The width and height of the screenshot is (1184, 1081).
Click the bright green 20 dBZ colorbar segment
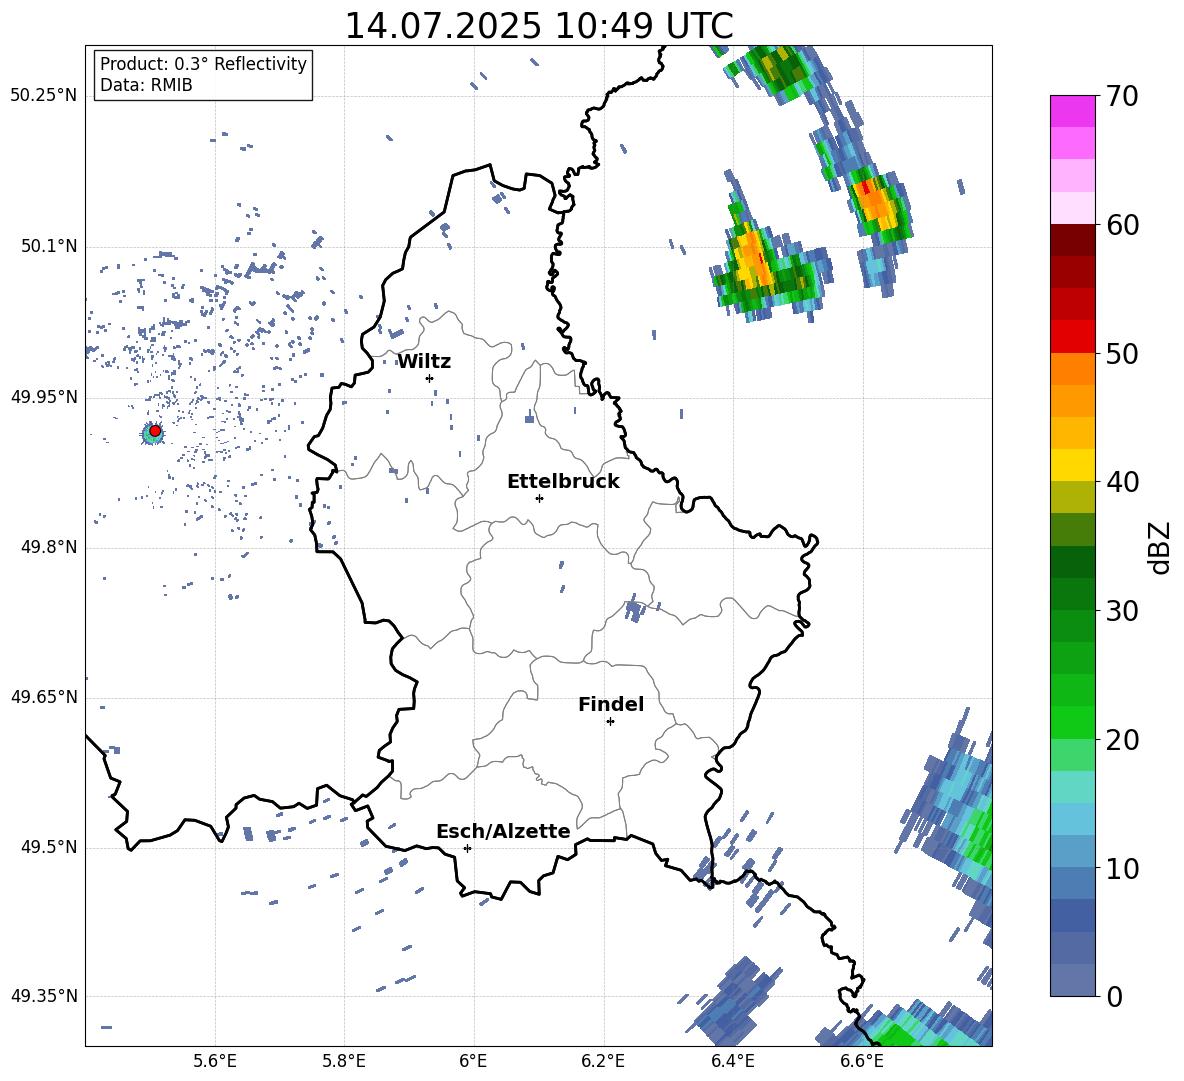(1072, 722)
